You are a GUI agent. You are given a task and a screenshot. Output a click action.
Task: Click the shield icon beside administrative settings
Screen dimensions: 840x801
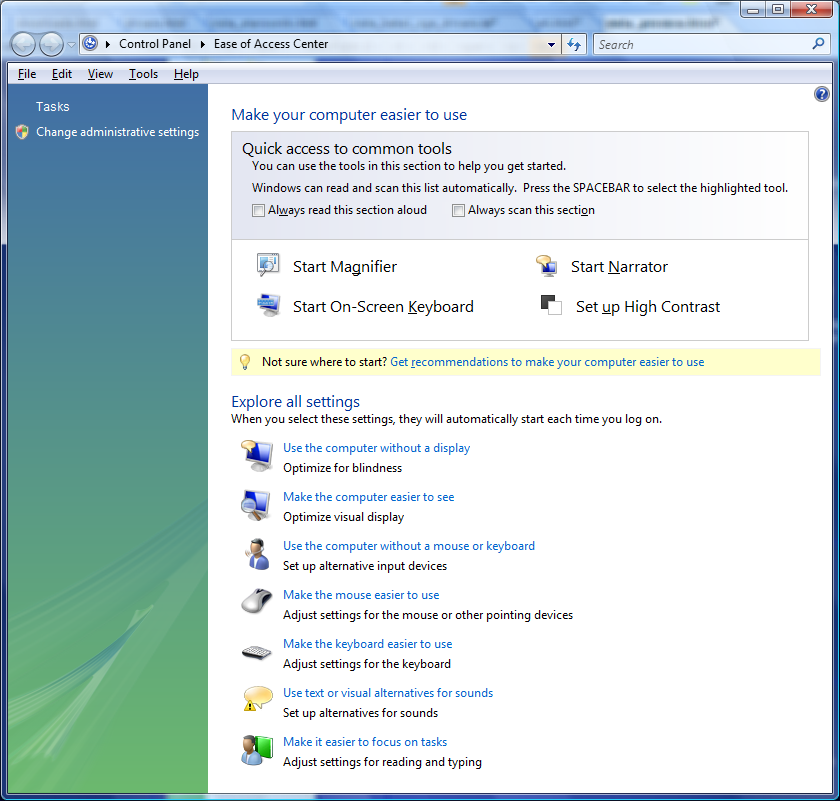[x=22, y=132]
